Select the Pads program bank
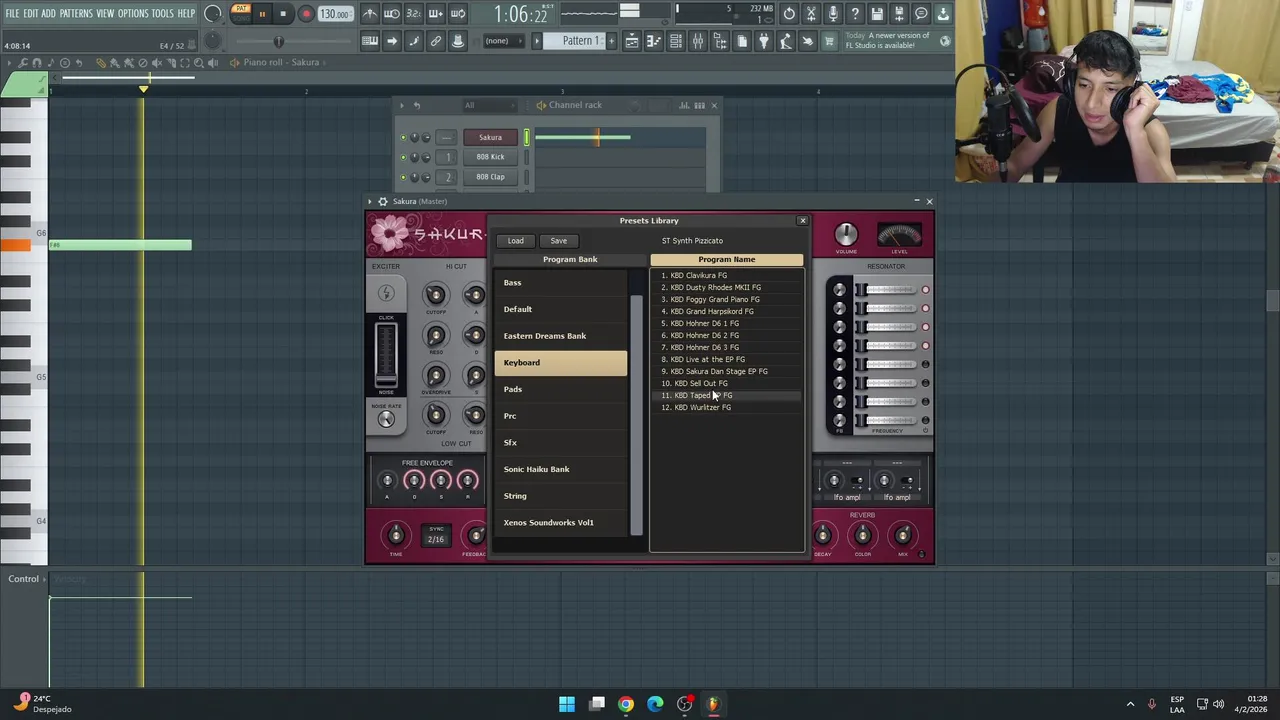The width and height of the screenshot is (1280, 720). coord(561,389)
